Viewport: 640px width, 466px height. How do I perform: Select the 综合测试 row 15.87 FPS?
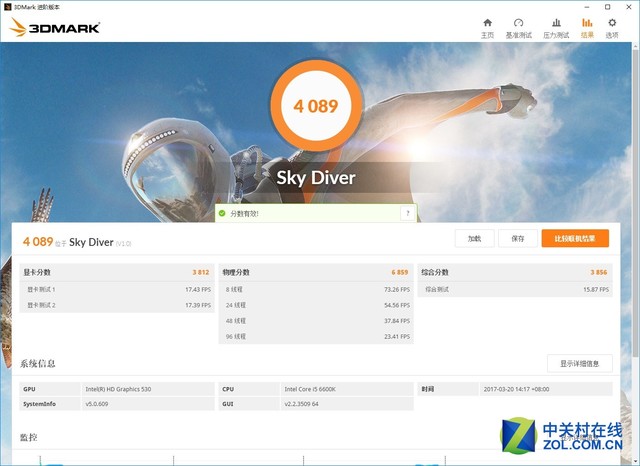tap(515, 289)
